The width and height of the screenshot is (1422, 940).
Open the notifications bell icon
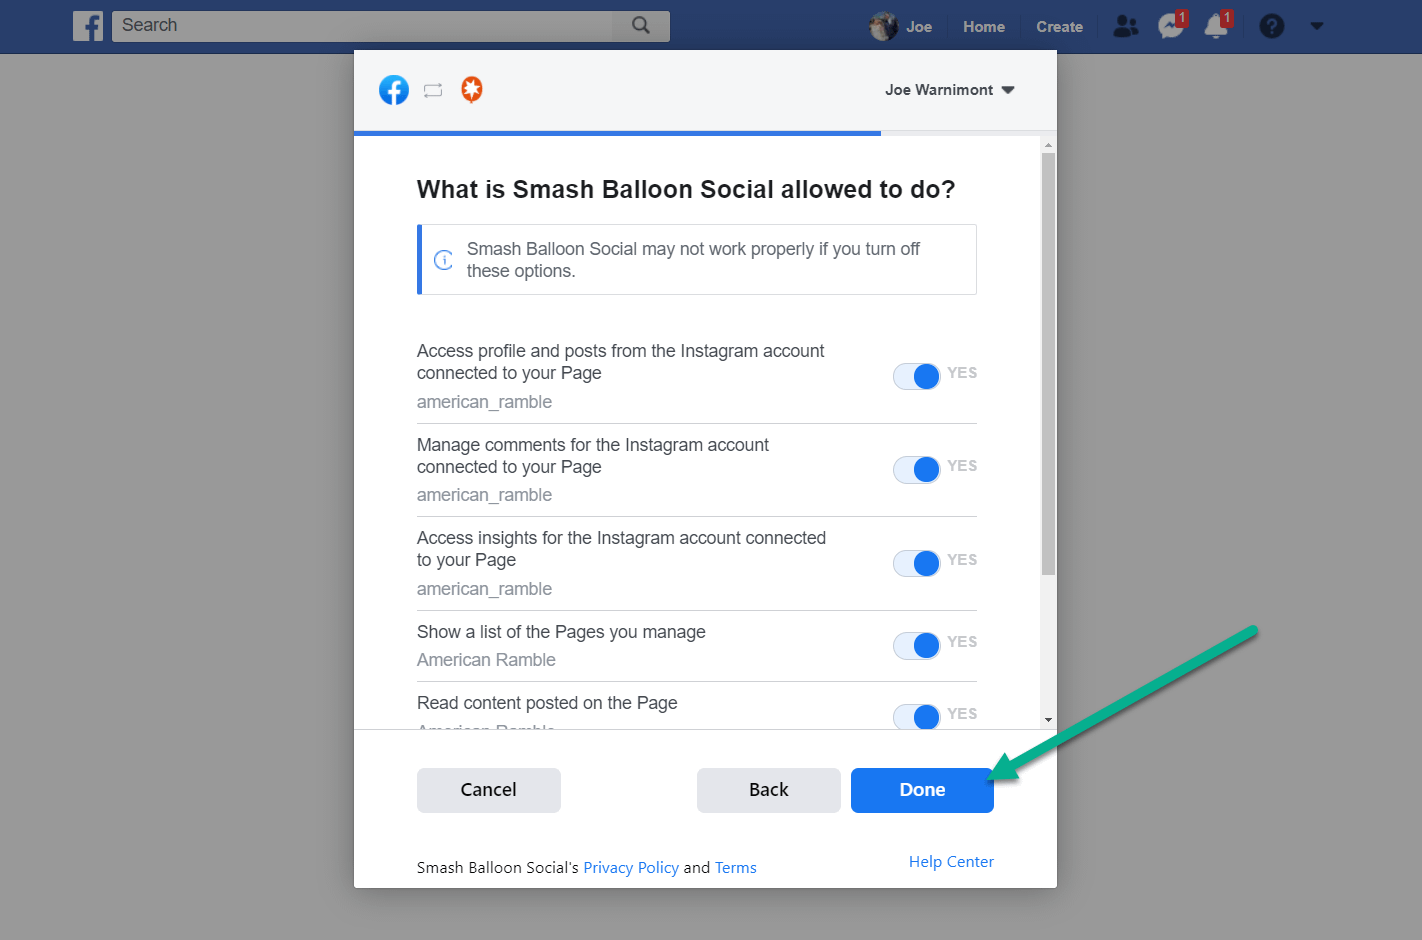[x=1216, y=27]
